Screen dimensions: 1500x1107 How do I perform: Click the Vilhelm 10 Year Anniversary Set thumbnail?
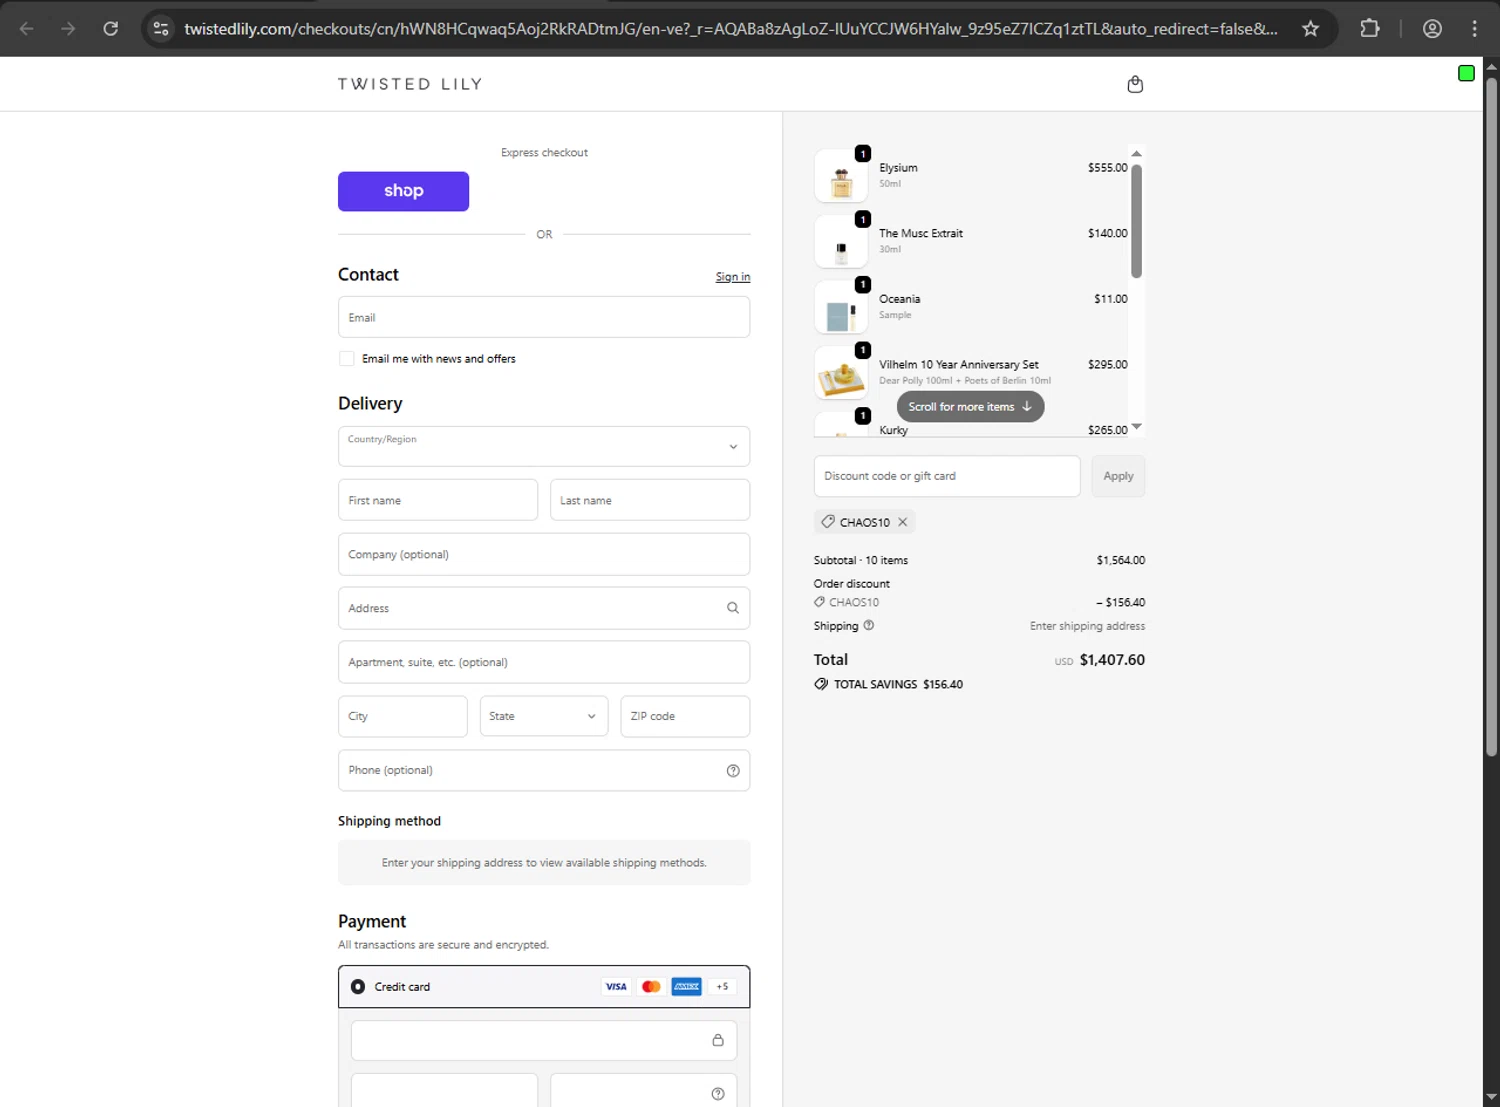point(841,373)
